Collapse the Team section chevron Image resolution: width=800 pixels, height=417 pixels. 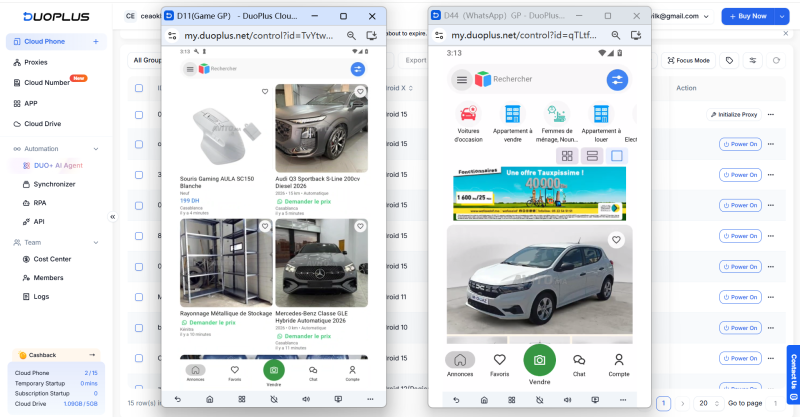pyautogui.click(x=96, y=243)
